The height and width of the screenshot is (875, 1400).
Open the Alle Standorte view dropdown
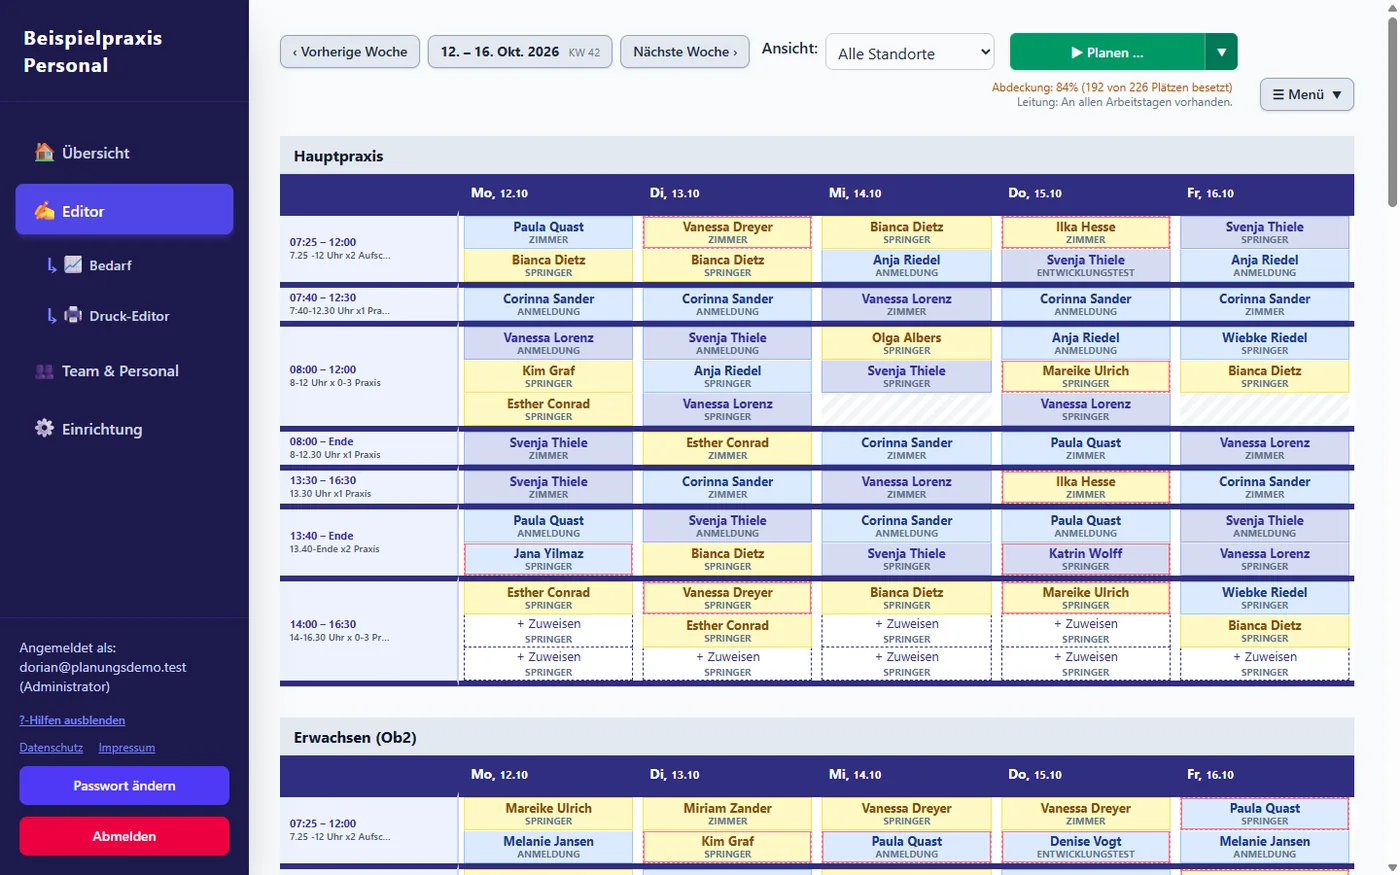coord(910,53)
